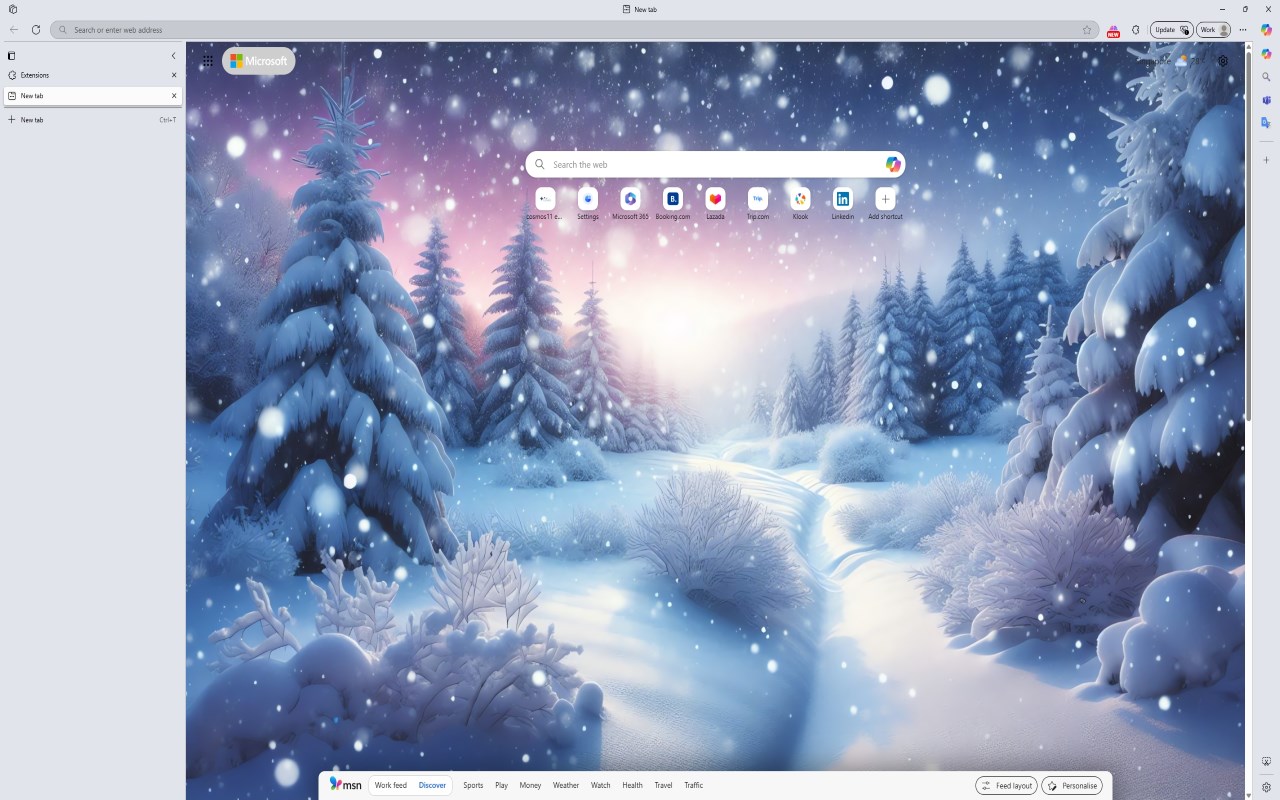Click the Search the web box
This screenshot has height=800, width=1280.
coord(715,164)
